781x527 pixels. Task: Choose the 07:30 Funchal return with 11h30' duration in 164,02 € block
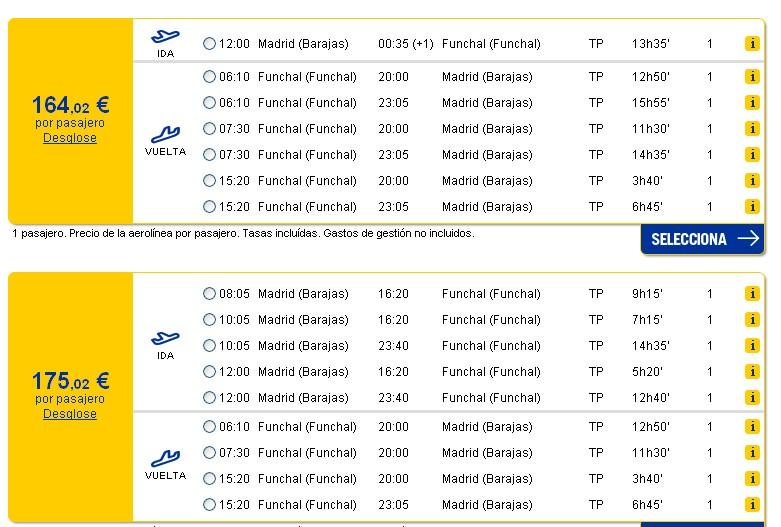tap(209, 129)
